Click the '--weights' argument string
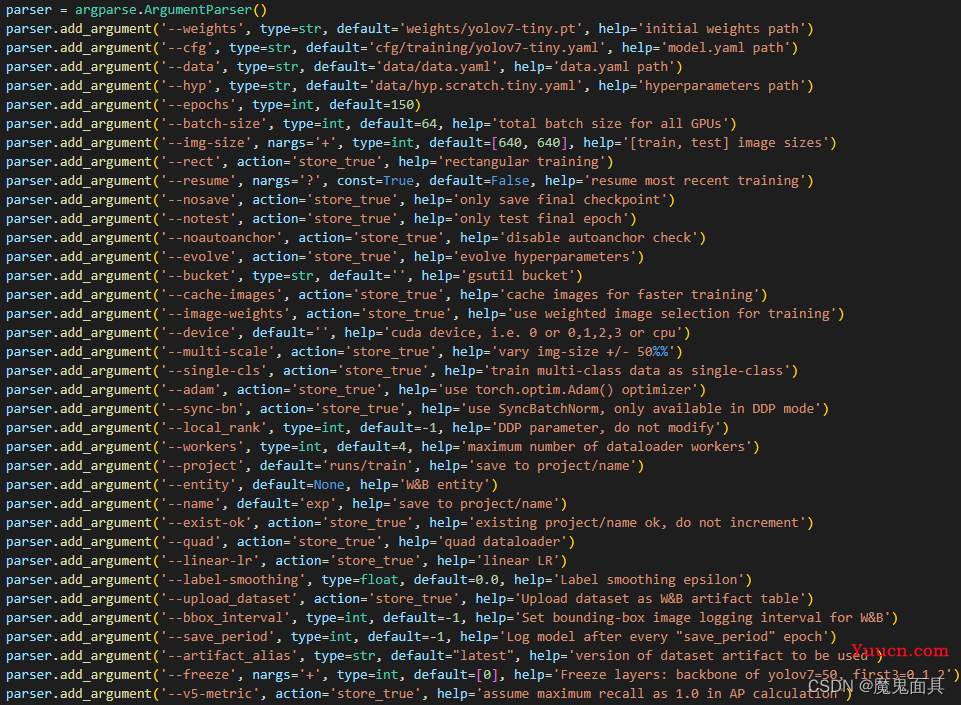 202,29
